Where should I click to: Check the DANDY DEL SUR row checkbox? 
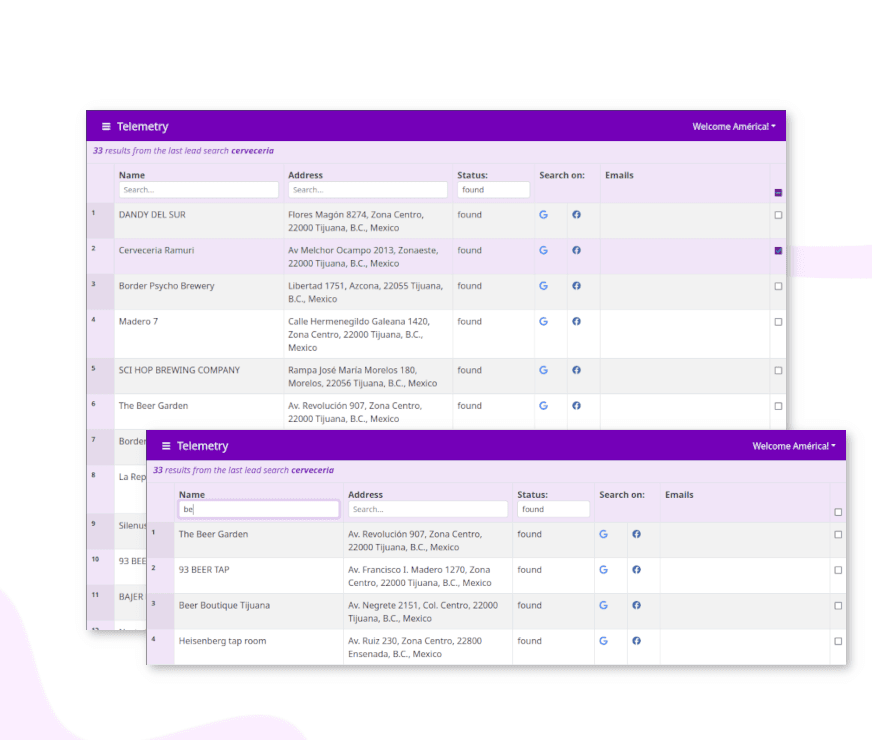click(778, 215)
